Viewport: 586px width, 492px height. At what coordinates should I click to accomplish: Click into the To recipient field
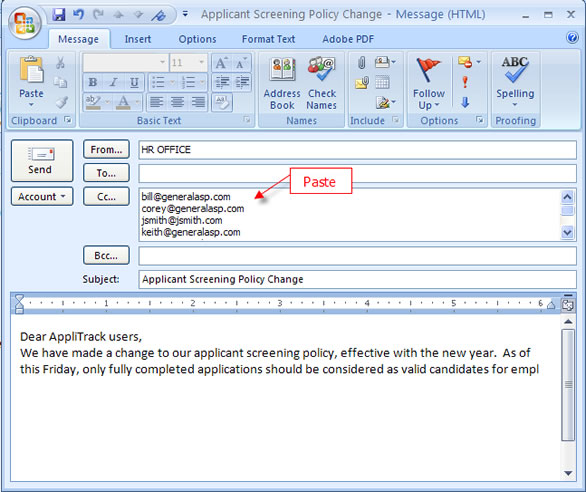pyautogui.click(x=357, y=173)
